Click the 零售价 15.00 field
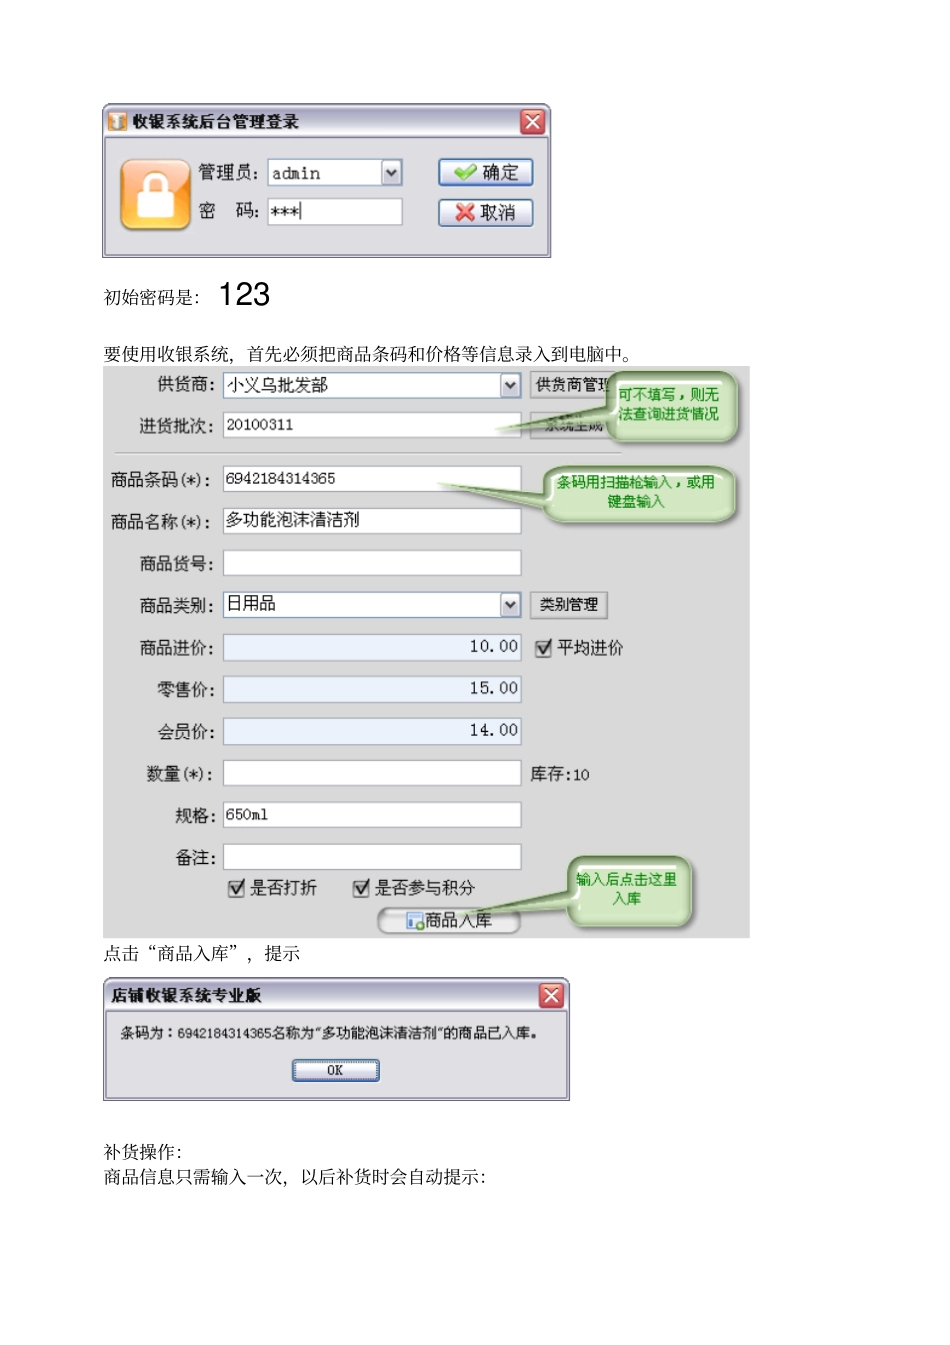 coord(372,689)
